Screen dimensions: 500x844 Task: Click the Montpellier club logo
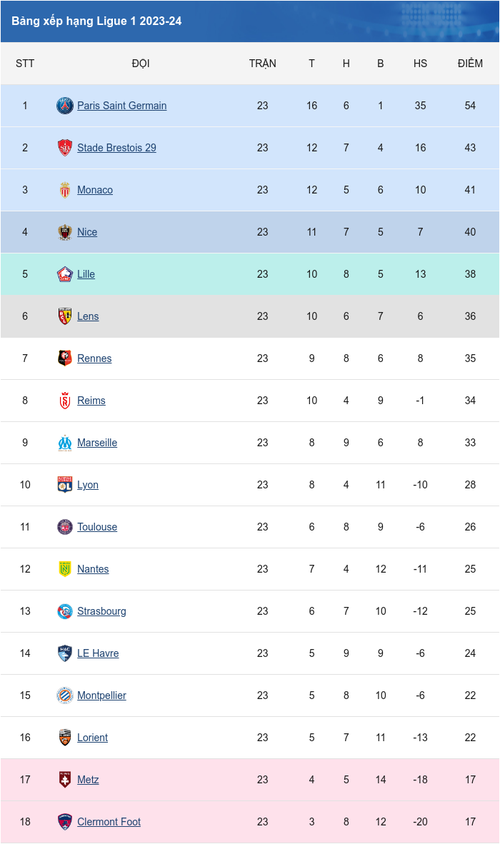pyautogui.click(x=65, y=695)
